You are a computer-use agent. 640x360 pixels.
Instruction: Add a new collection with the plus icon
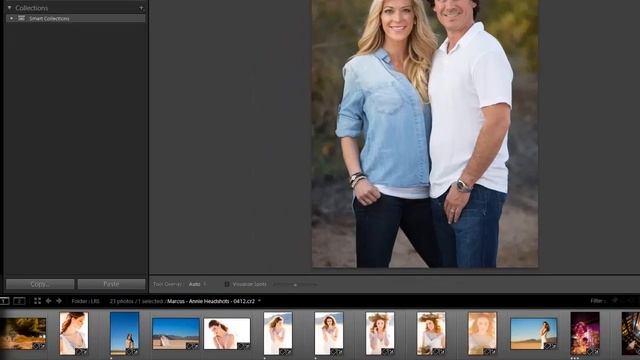pyautogui.click(x=141, y=8)
